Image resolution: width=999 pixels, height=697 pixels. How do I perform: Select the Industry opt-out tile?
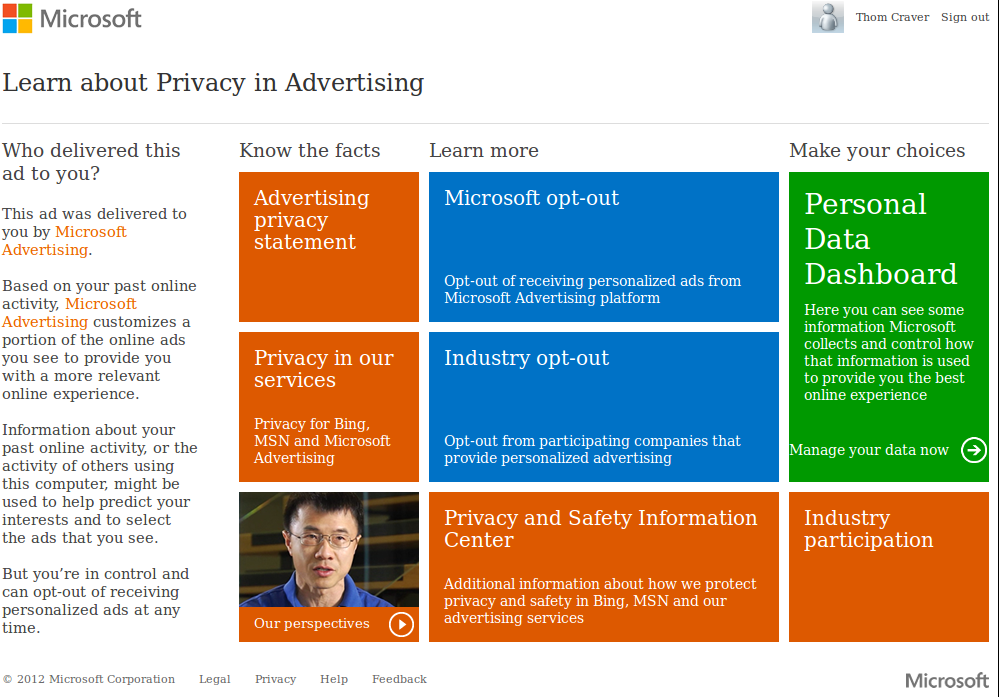pos(603,406)
